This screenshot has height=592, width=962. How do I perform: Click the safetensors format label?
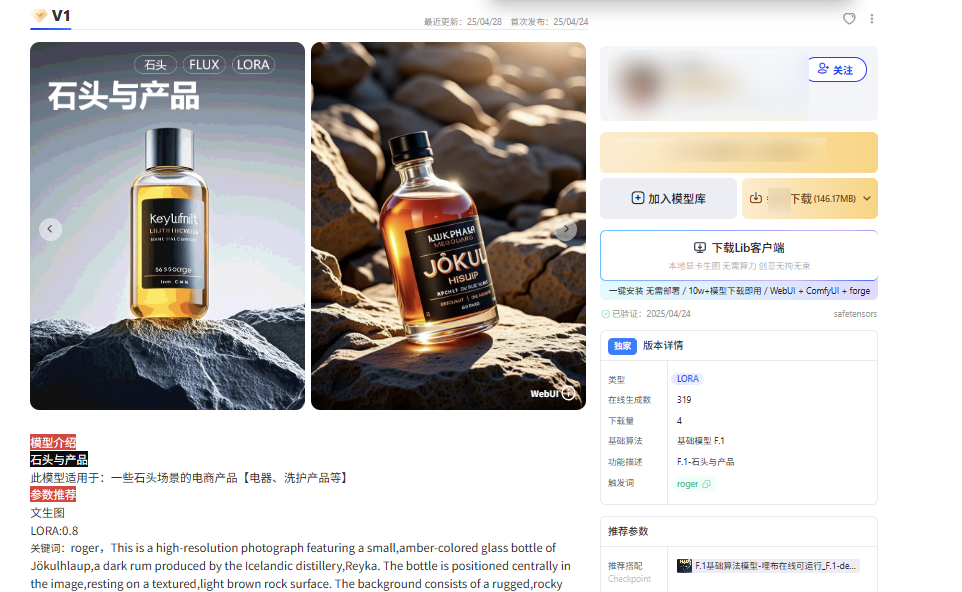point(855,313)
